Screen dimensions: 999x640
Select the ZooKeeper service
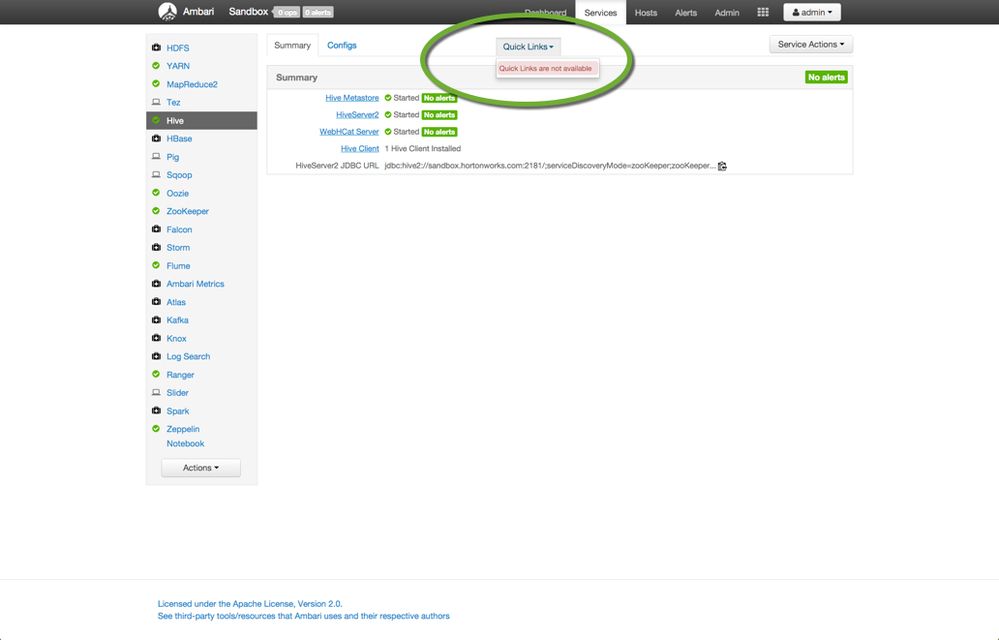[x=187, y=211]
